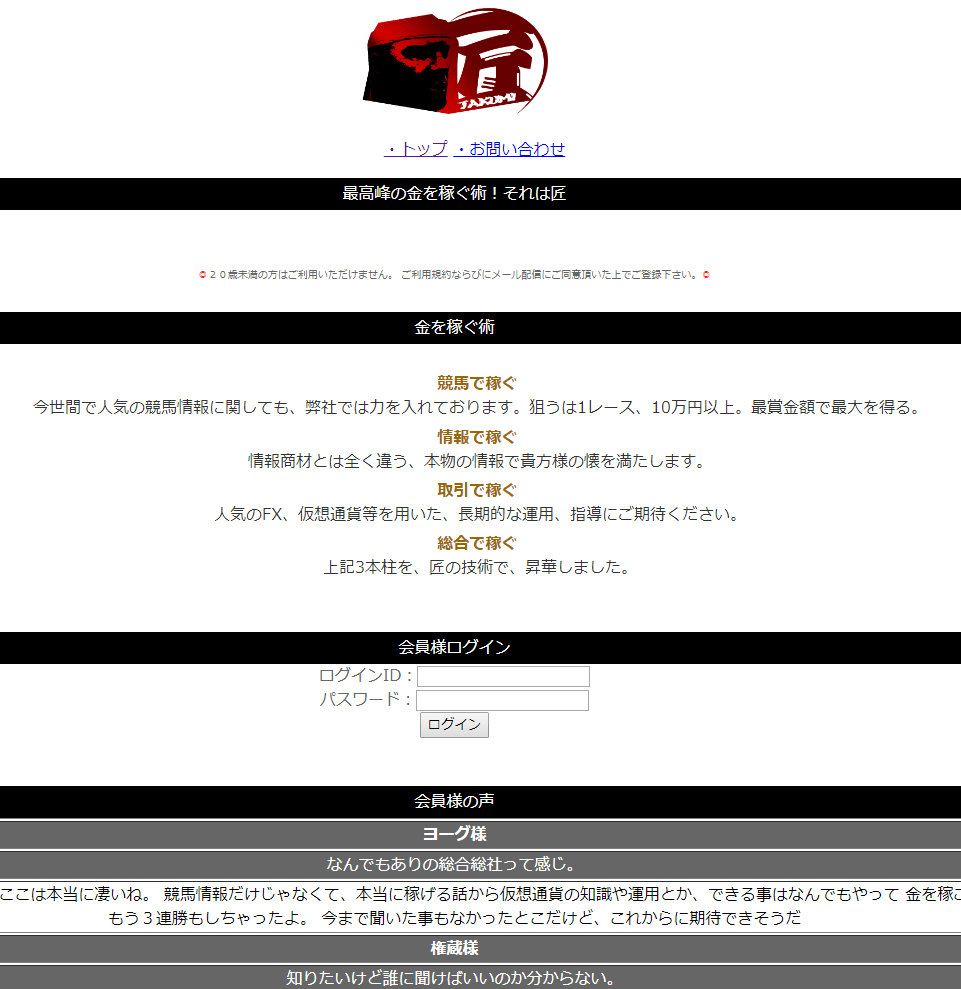The height and width of the screenshot is (989, 961).
Task: Open the ・お問い合わせ contact link
Action: click(x=510, y=149)
